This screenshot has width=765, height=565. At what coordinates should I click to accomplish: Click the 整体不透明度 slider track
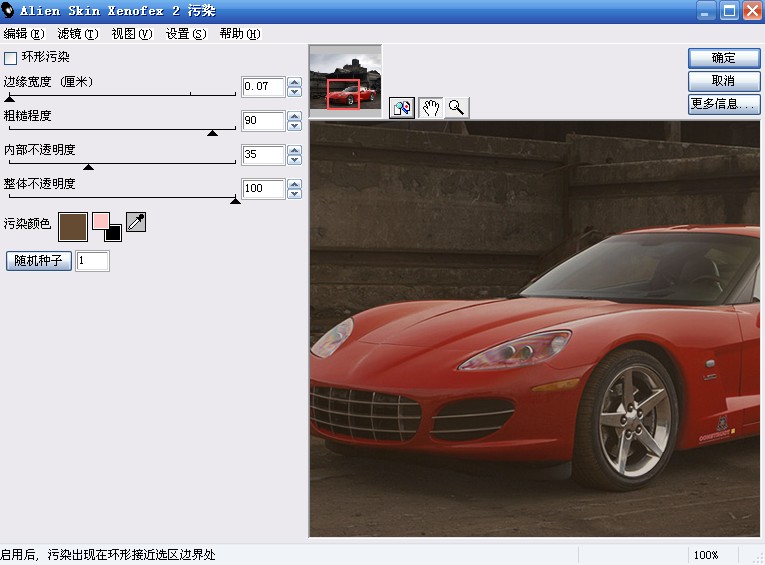click(122, 197)
